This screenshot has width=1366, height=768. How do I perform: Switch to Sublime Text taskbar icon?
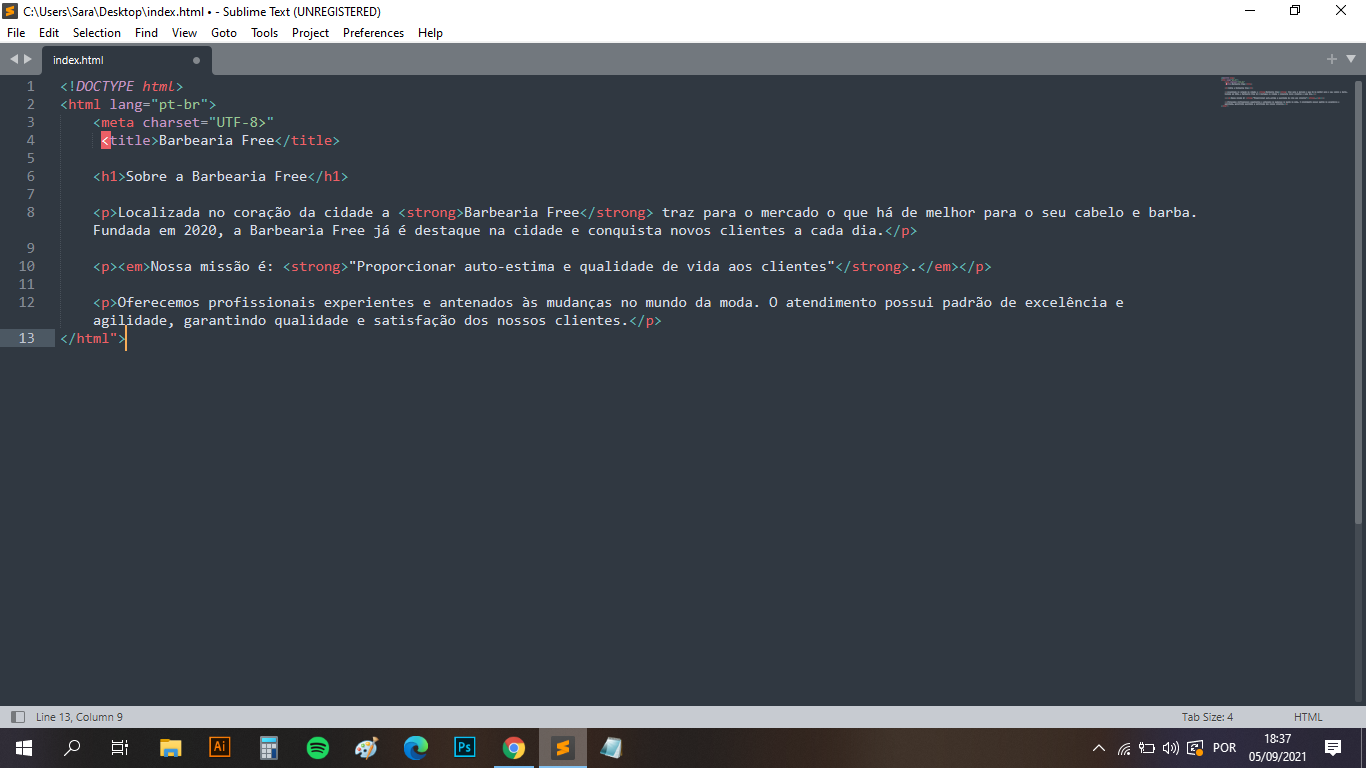563,748
